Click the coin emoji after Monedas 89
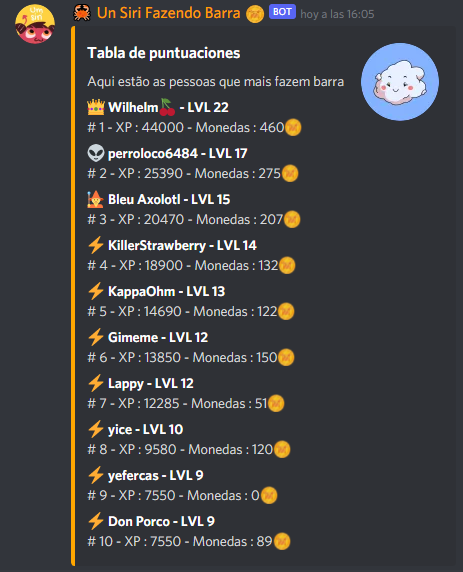The width and height of the screenshot is (463, 572). click(x=282, y=541)
